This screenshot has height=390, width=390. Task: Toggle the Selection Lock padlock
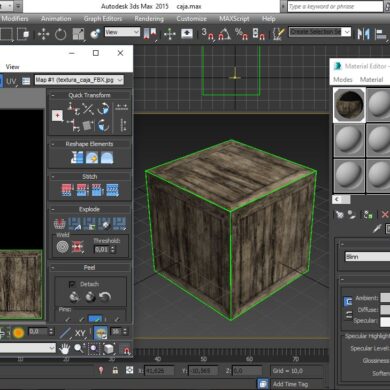pos(115,370)
